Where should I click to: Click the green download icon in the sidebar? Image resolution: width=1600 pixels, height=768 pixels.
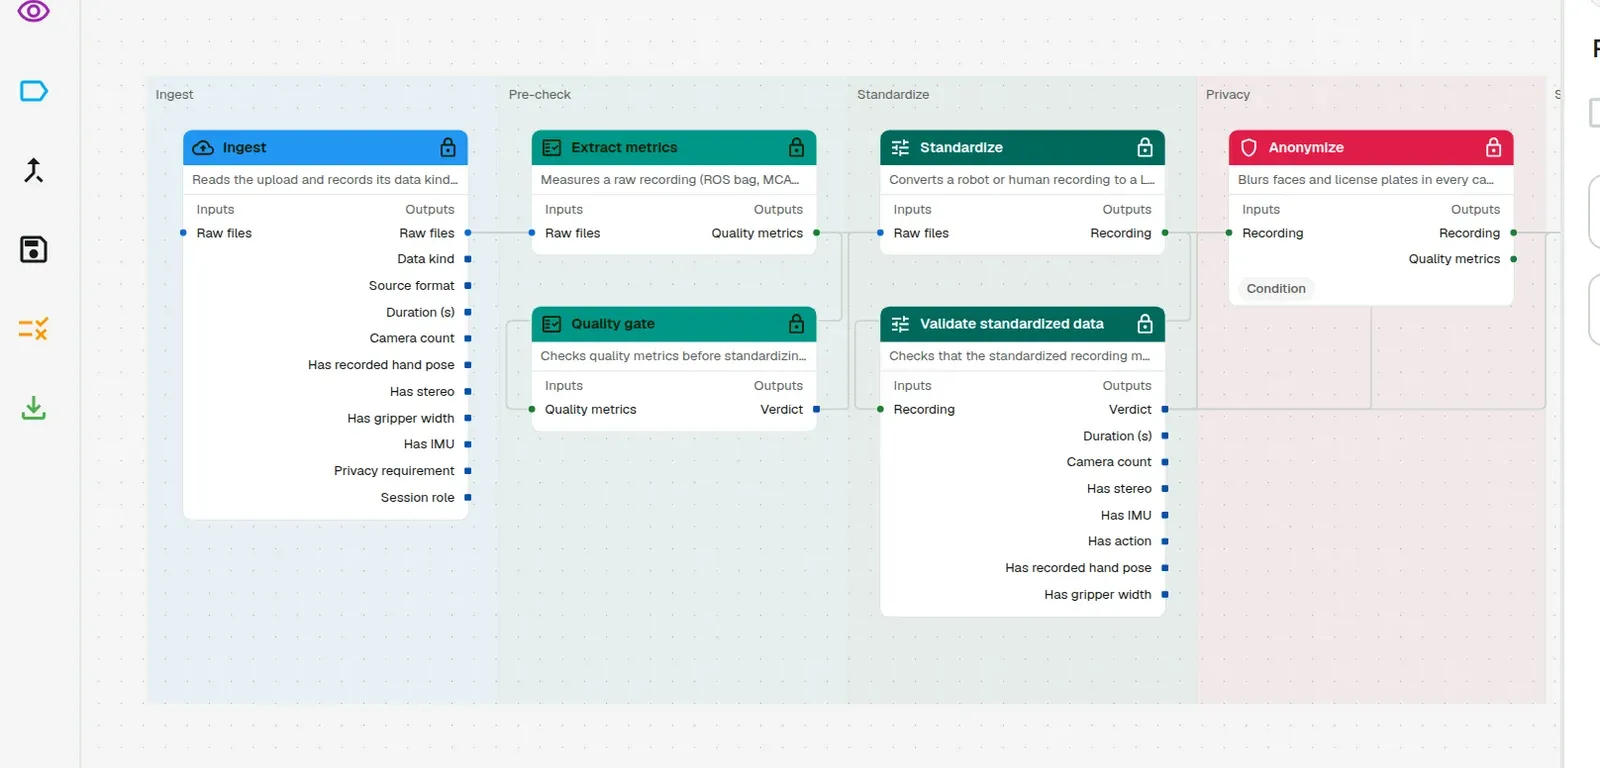coord(34,408)
